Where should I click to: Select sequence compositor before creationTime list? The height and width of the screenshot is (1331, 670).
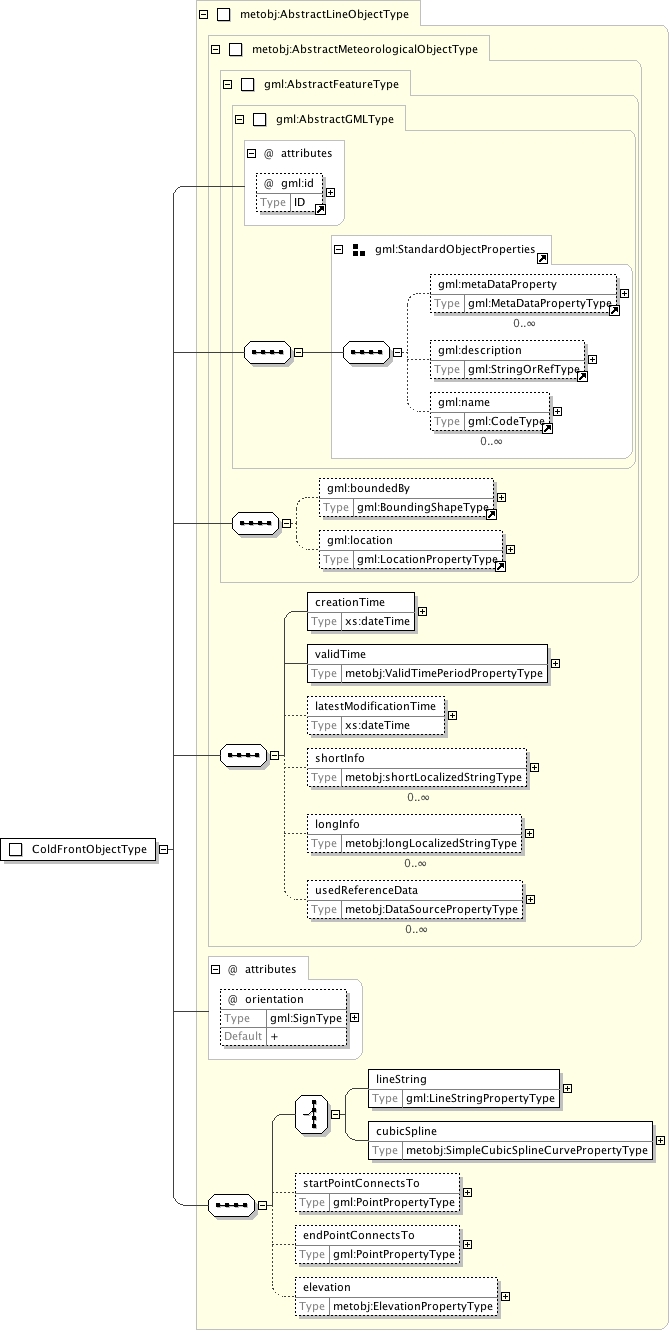(x=243, y=755)
